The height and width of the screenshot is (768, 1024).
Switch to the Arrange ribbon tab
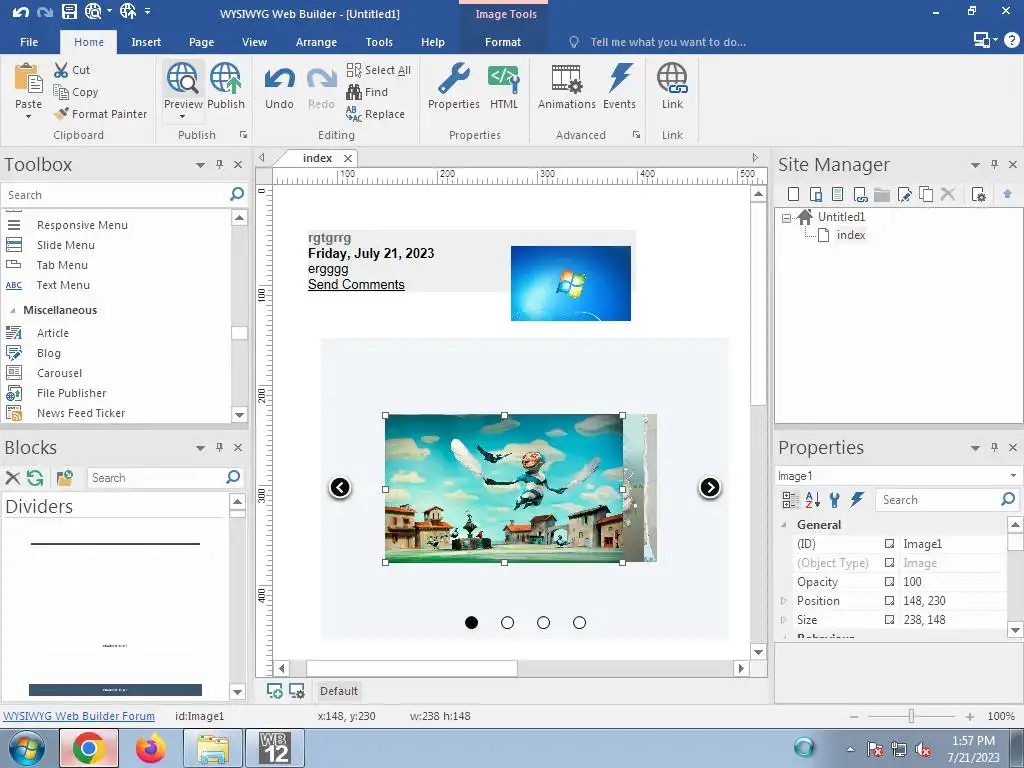pyautogui.click(x=316, y=42)
